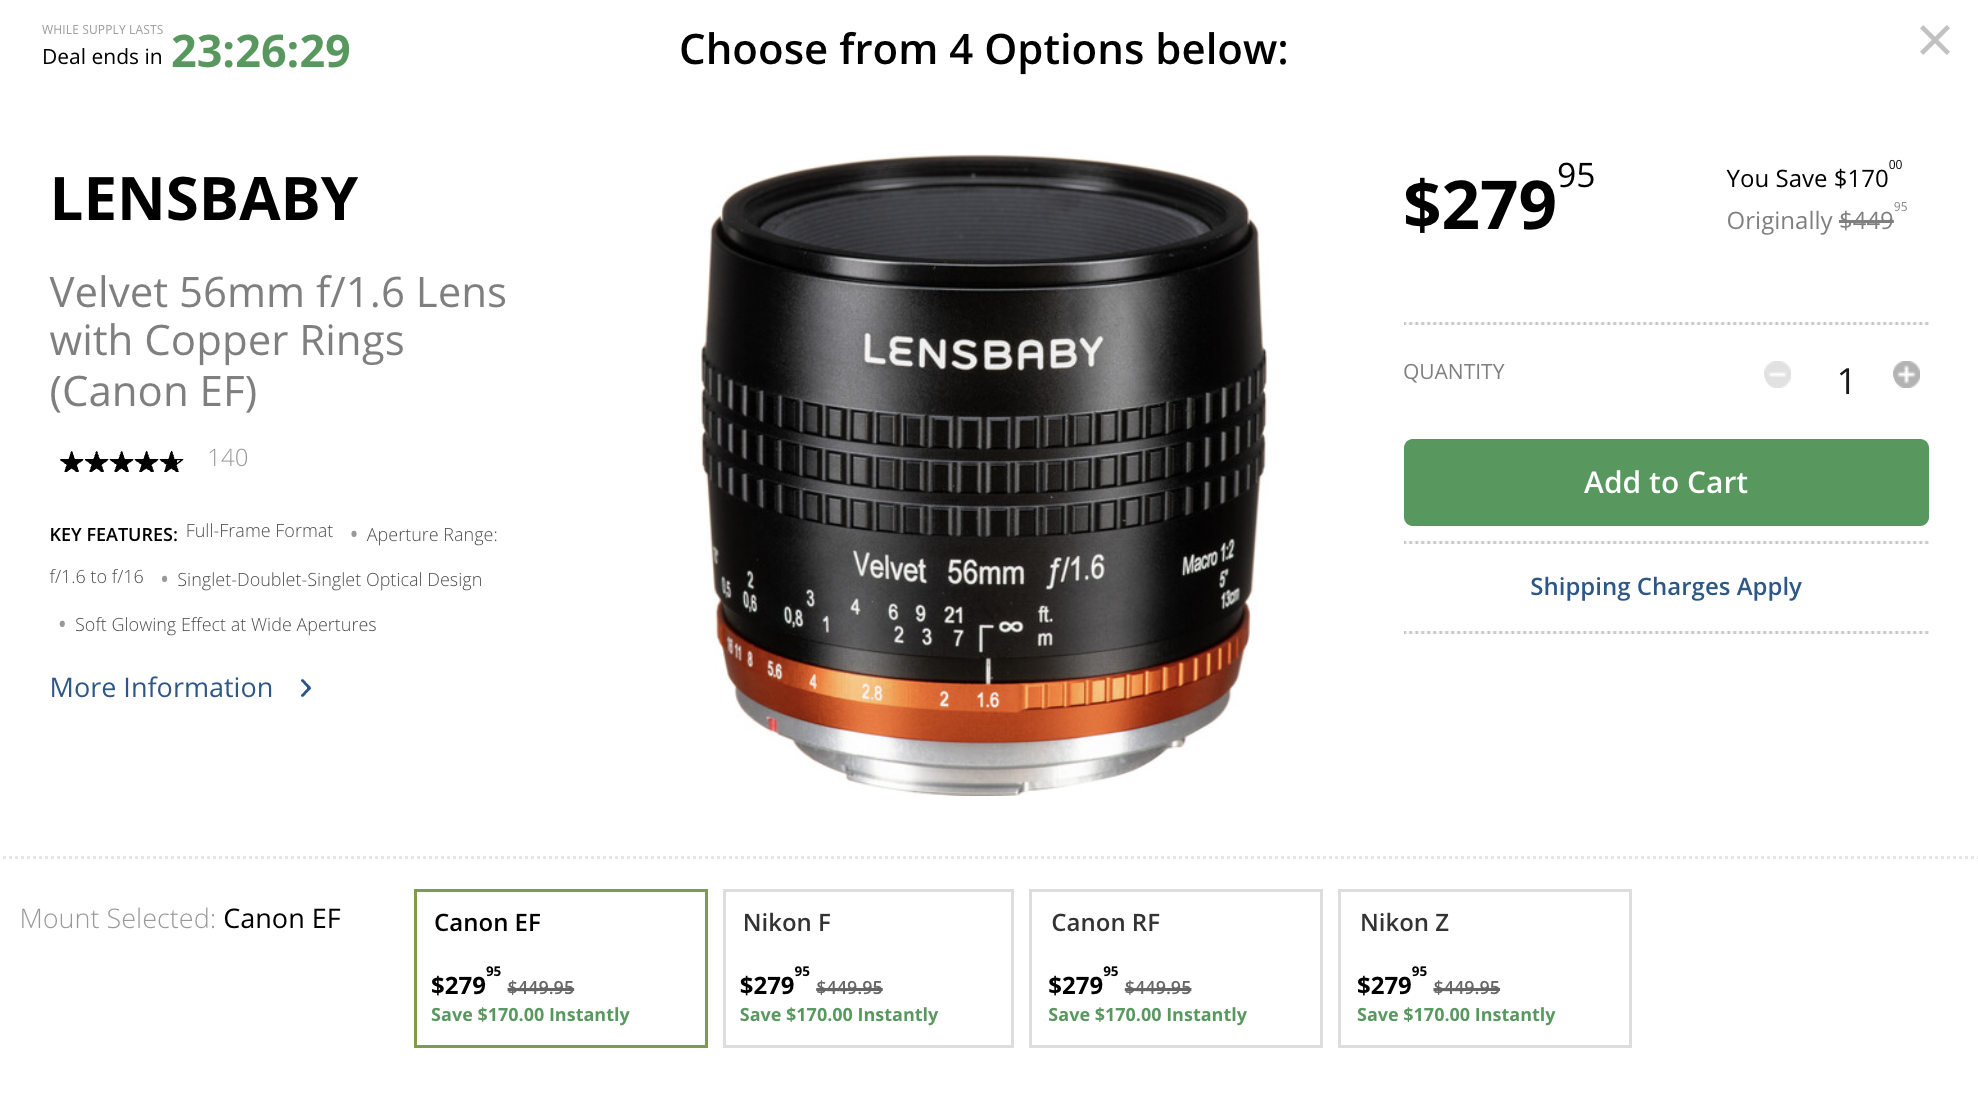Open the Shipping Charges Apply link
The height and width of the screenshot is (1110, 1978).
click(1665, 587)
